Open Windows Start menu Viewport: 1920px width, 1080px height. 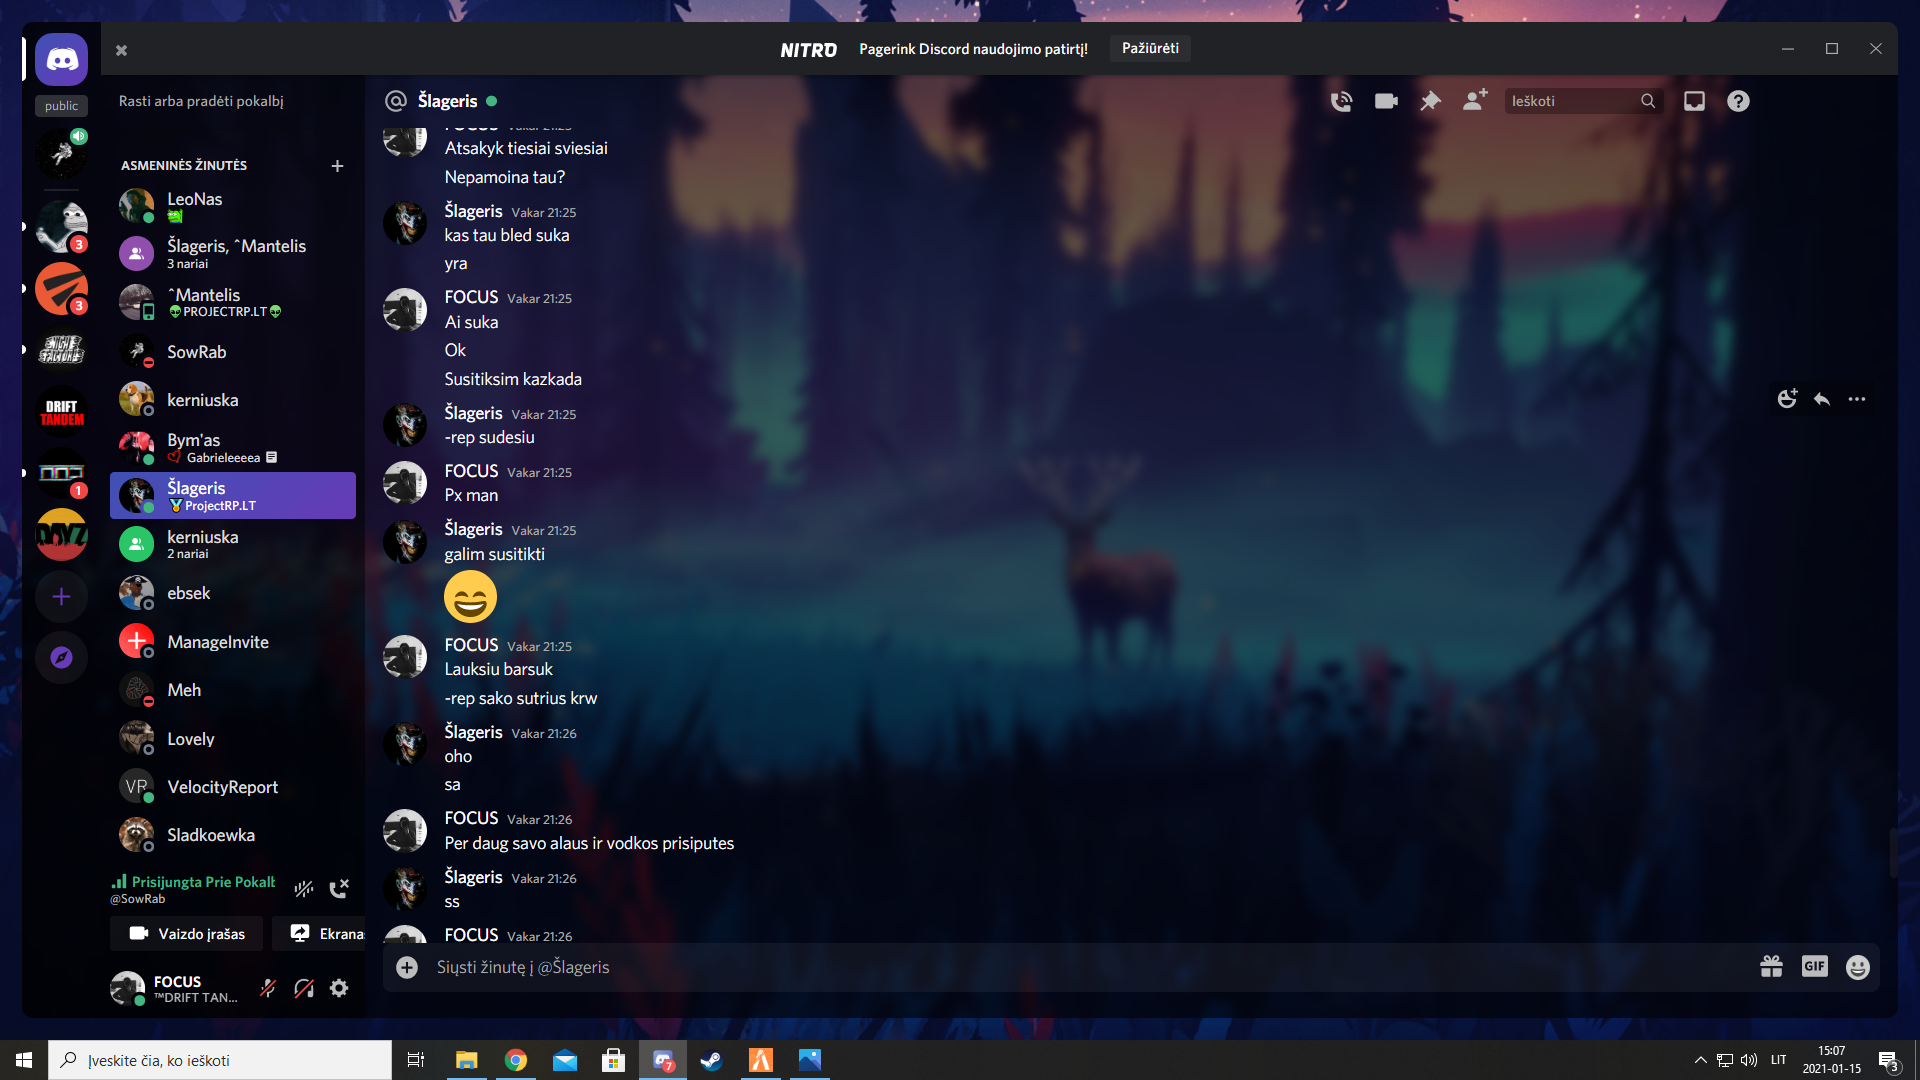point(24,1060)
